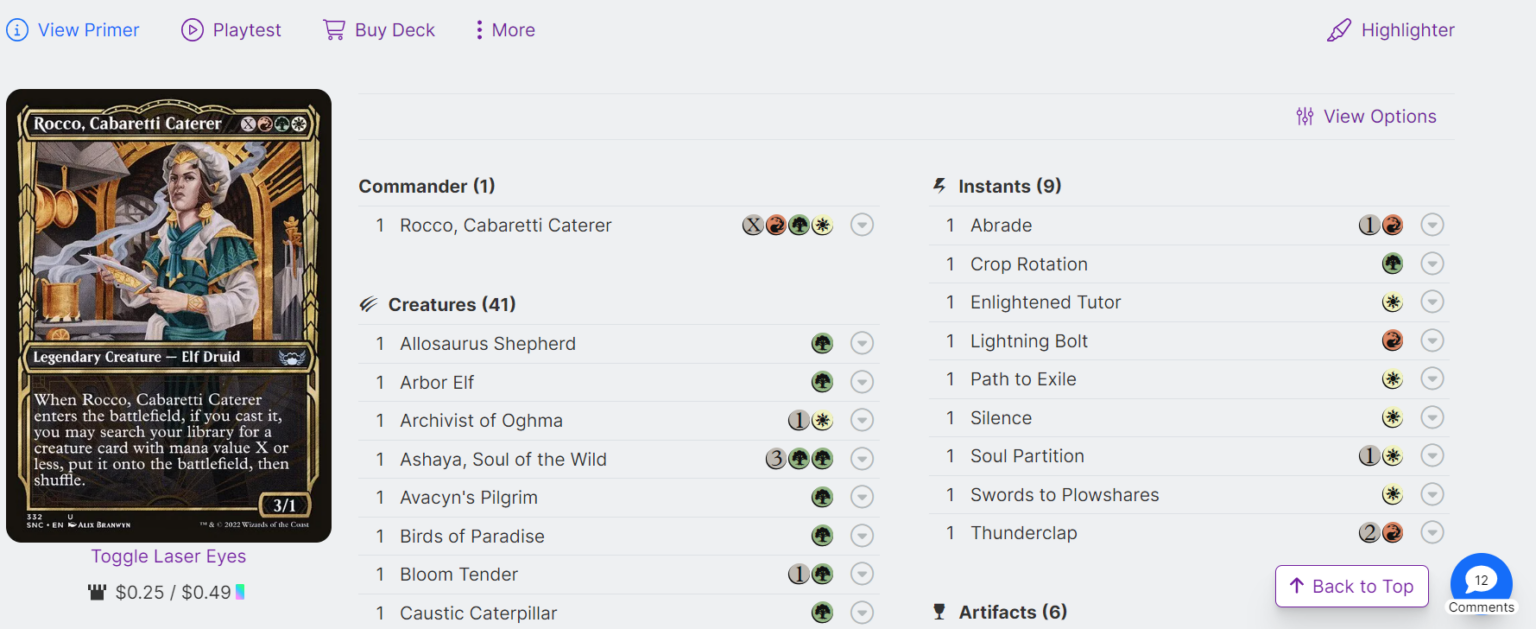1536x629 pixels.
Task: Open the Path to Exile card link
Action: point(1023,379)
